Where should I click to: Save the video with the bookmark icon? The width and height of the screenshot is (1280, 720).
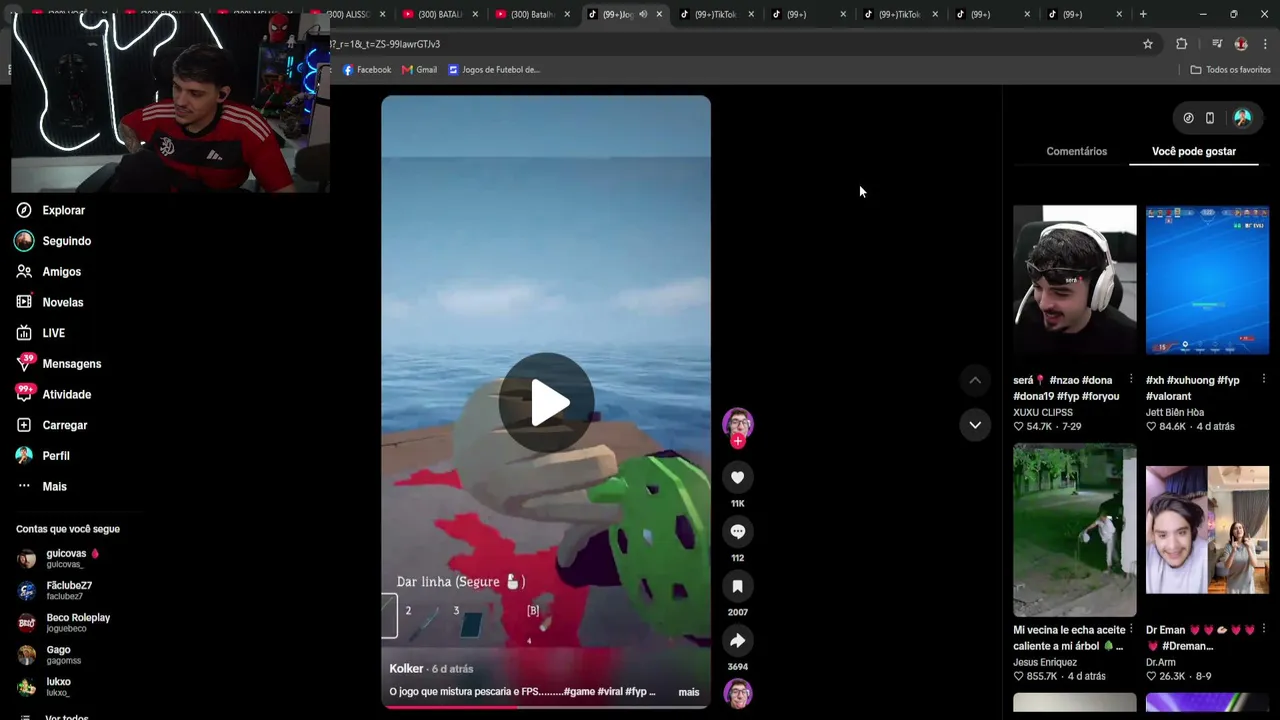738,586
